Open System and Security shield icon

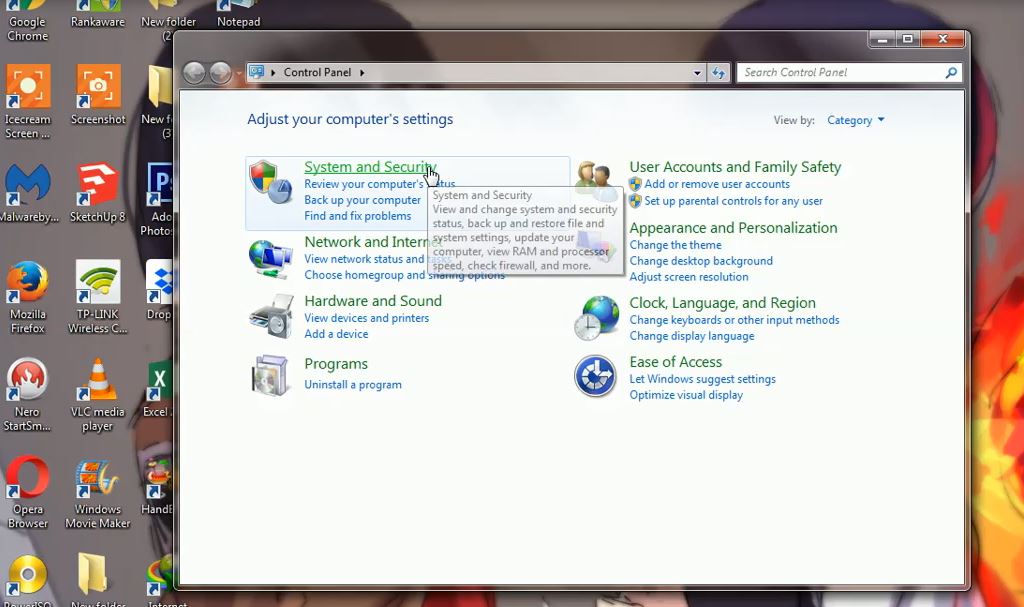(270, 182)
